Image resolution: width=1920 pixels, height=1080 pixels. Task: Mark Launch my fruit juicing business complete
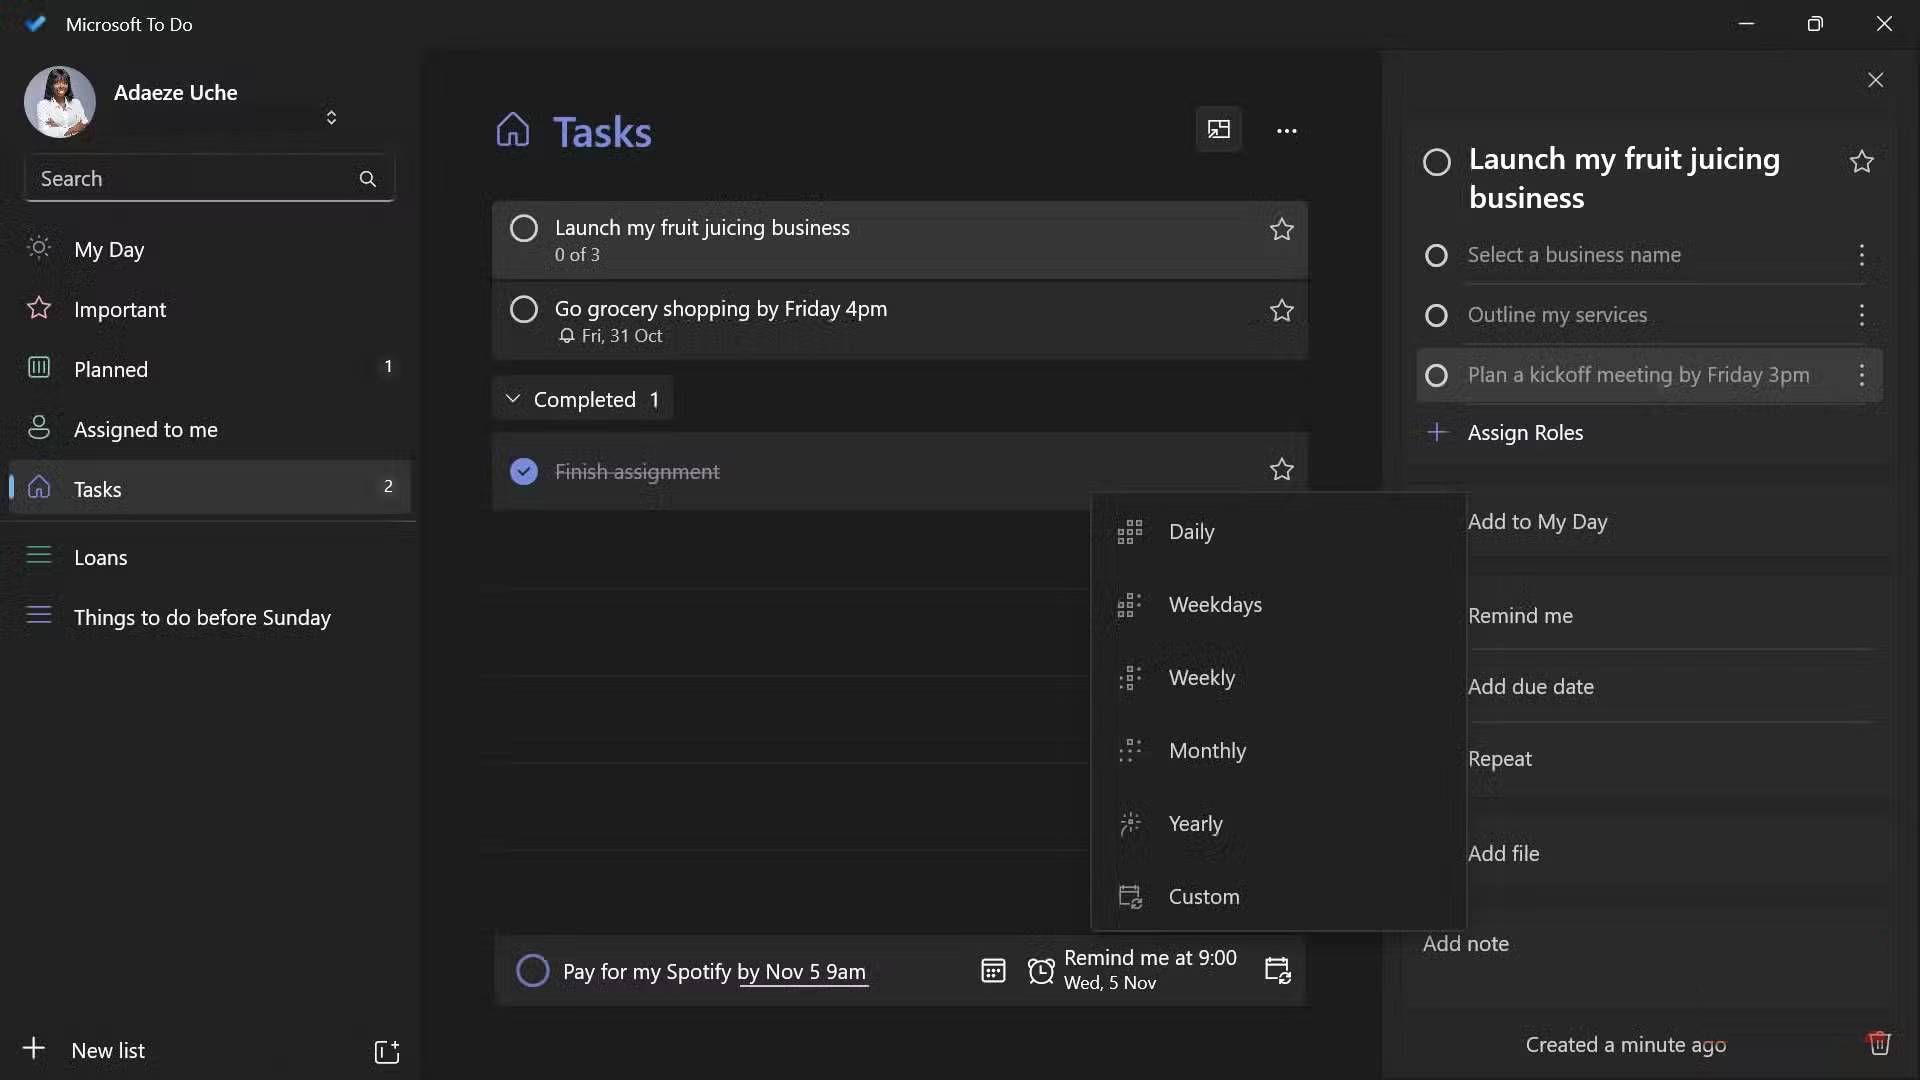pos(523,228)
